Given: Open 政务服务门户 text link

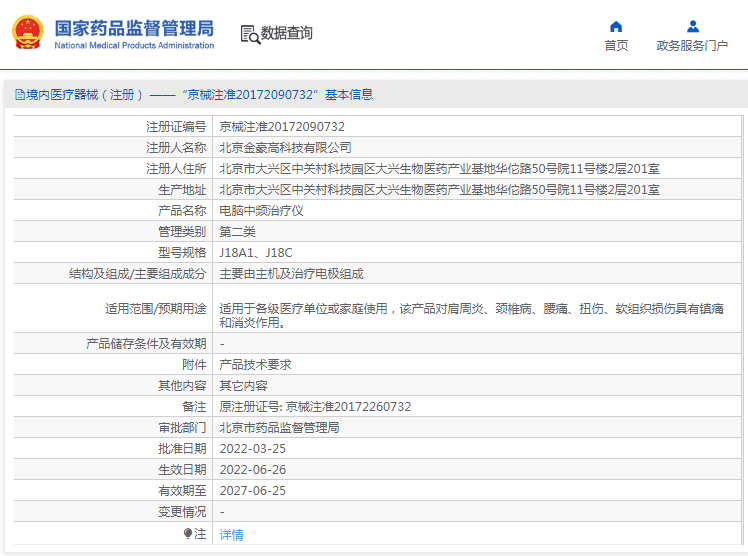Looking at the screenshot, I should pos(692,46).
